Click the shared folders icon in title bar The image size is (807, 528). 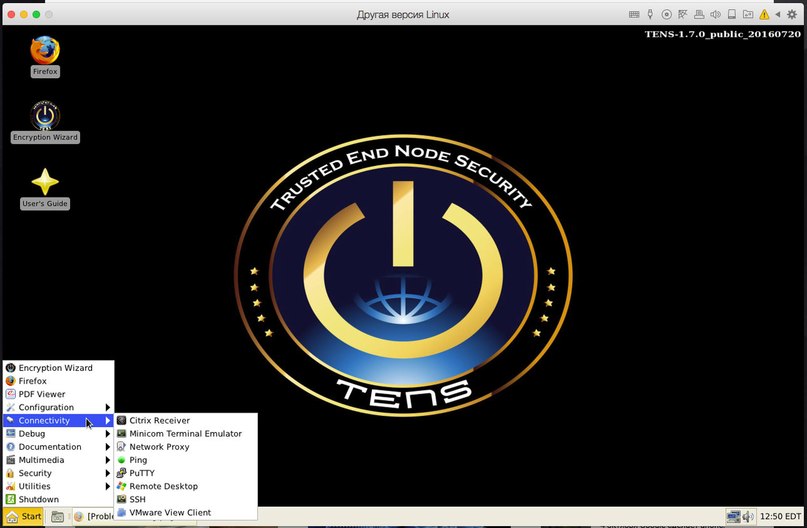click(x=748, y=14)
